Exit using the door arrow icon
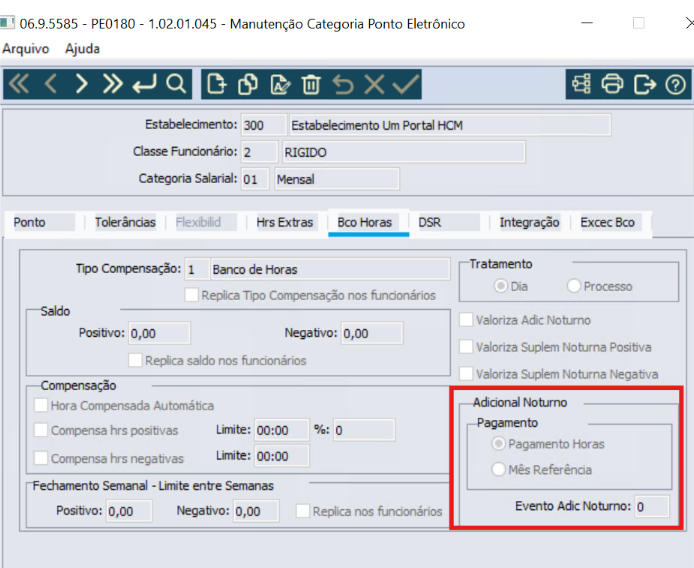 point(644,84)
